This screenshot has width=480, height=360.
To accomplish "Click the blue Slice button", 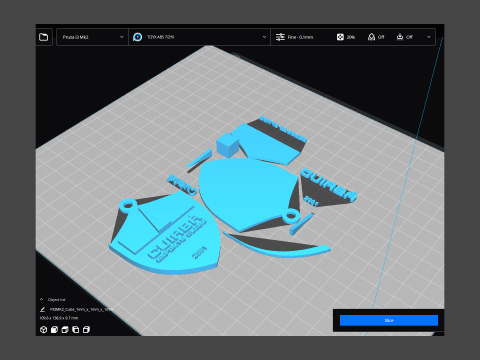I will (x=389, y=320).
